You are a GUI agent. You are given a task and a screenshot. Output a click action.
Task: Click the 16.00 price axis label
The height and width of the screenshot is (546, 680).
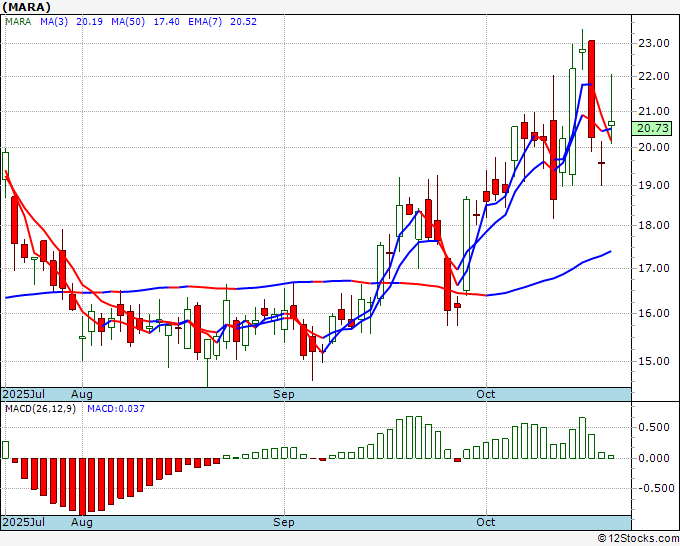[654, 313]
